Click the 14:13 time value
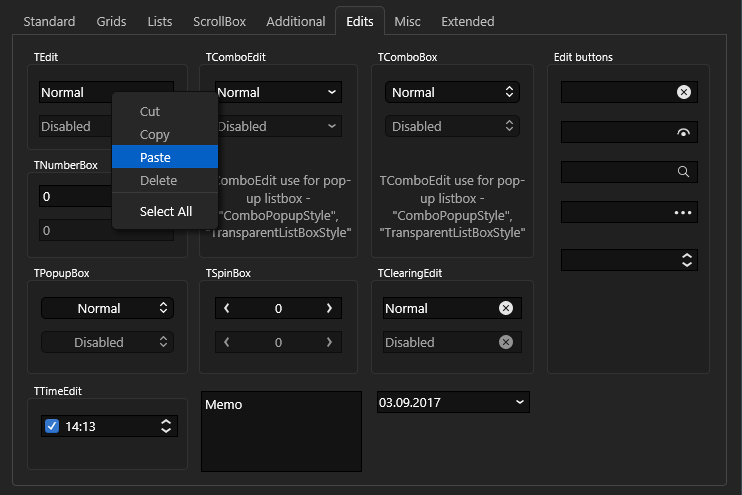Screen dimensions: 742x495 (x=80, y=426)
